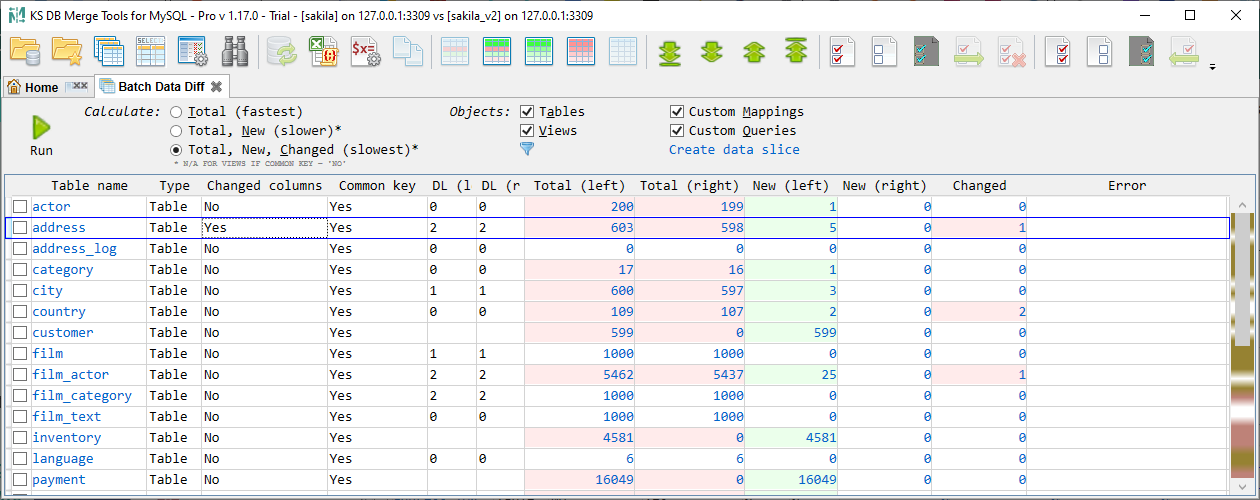This screenshot has width=1260, height=500.
Task: Go to previous difference green up arrows
Action: point(753,51)
